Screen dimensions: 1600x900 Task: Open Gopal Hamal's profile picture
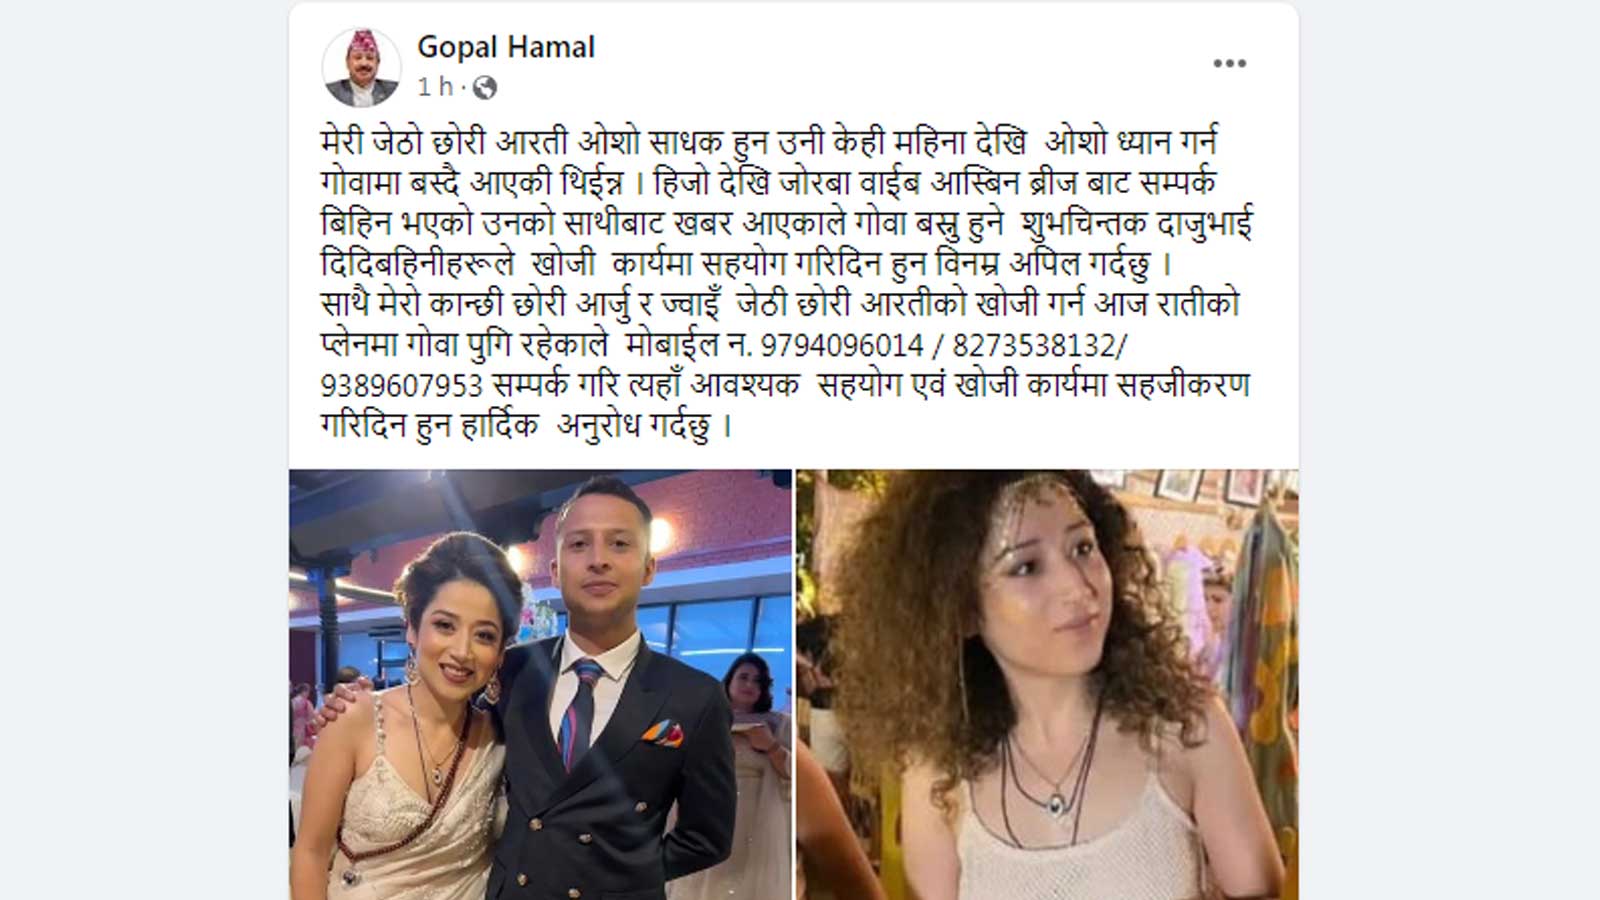click(361, 67)
